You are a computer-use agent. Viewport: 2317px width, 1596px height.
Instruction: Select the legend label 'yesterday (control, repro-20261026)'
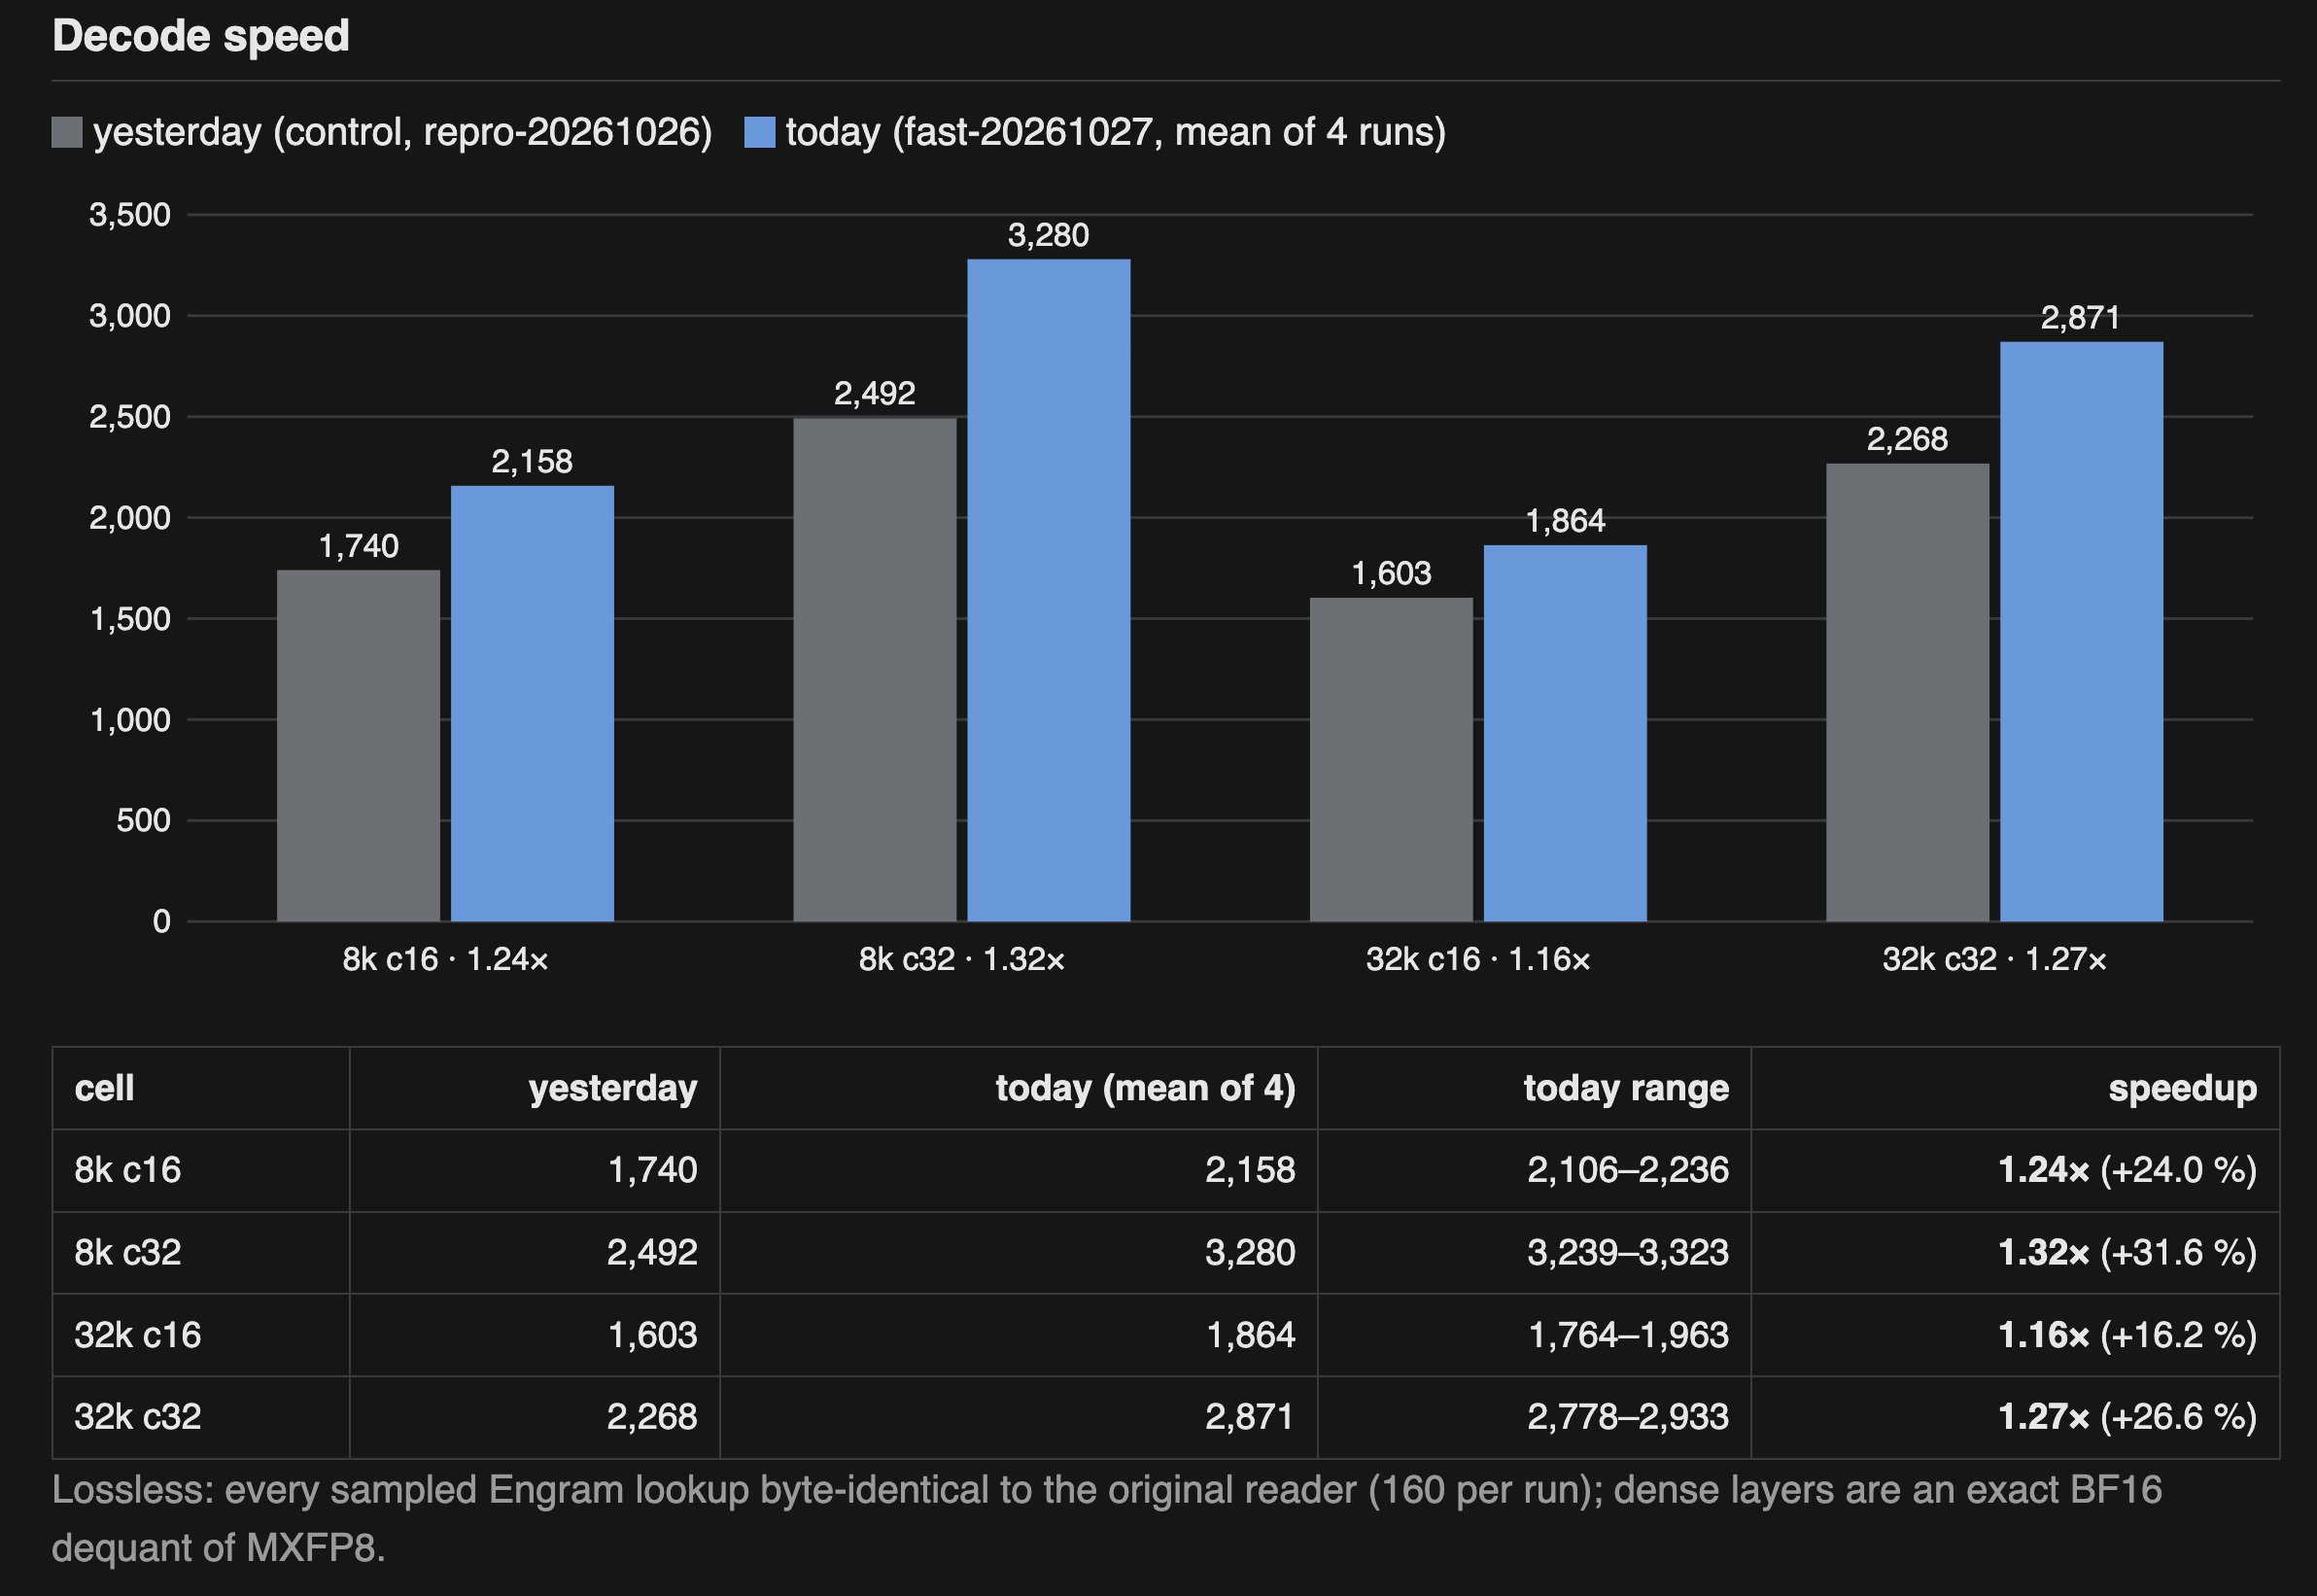pos(403,132)
